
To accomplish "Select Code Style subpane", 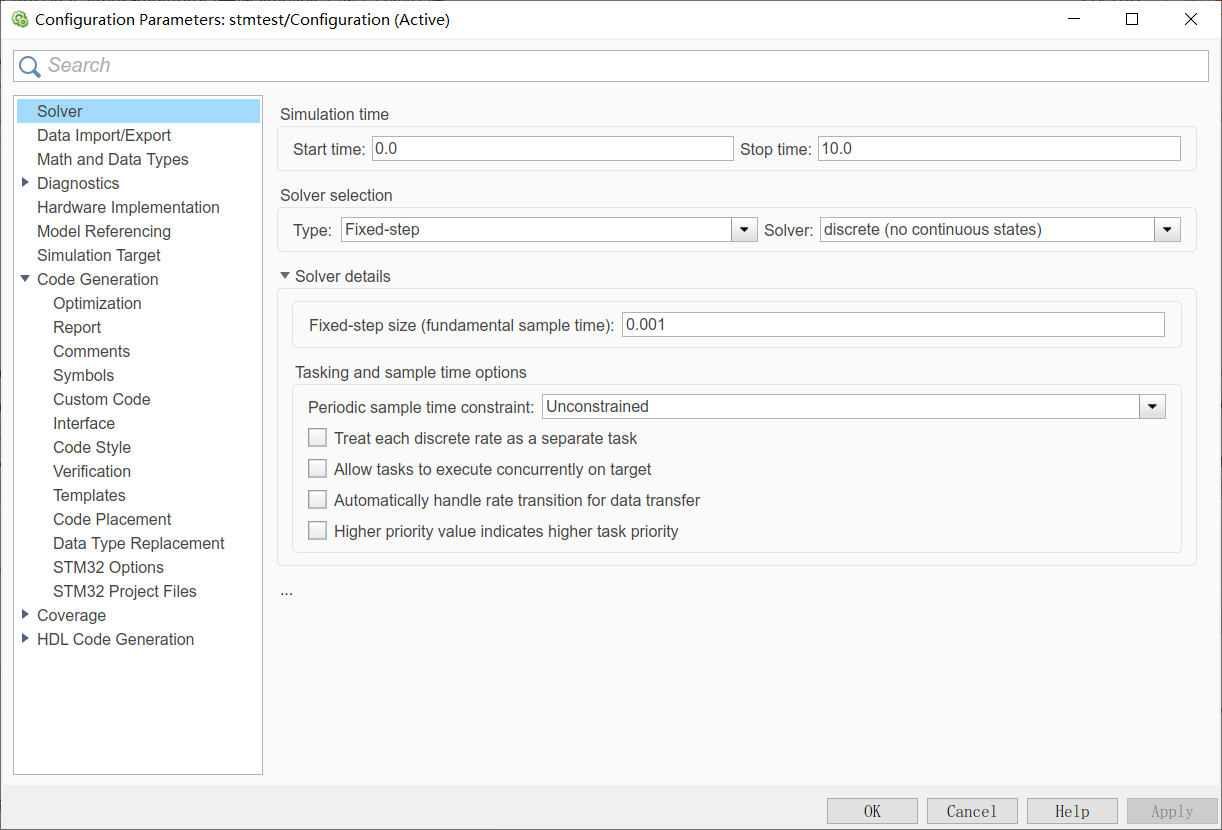I will click(92, 447).
